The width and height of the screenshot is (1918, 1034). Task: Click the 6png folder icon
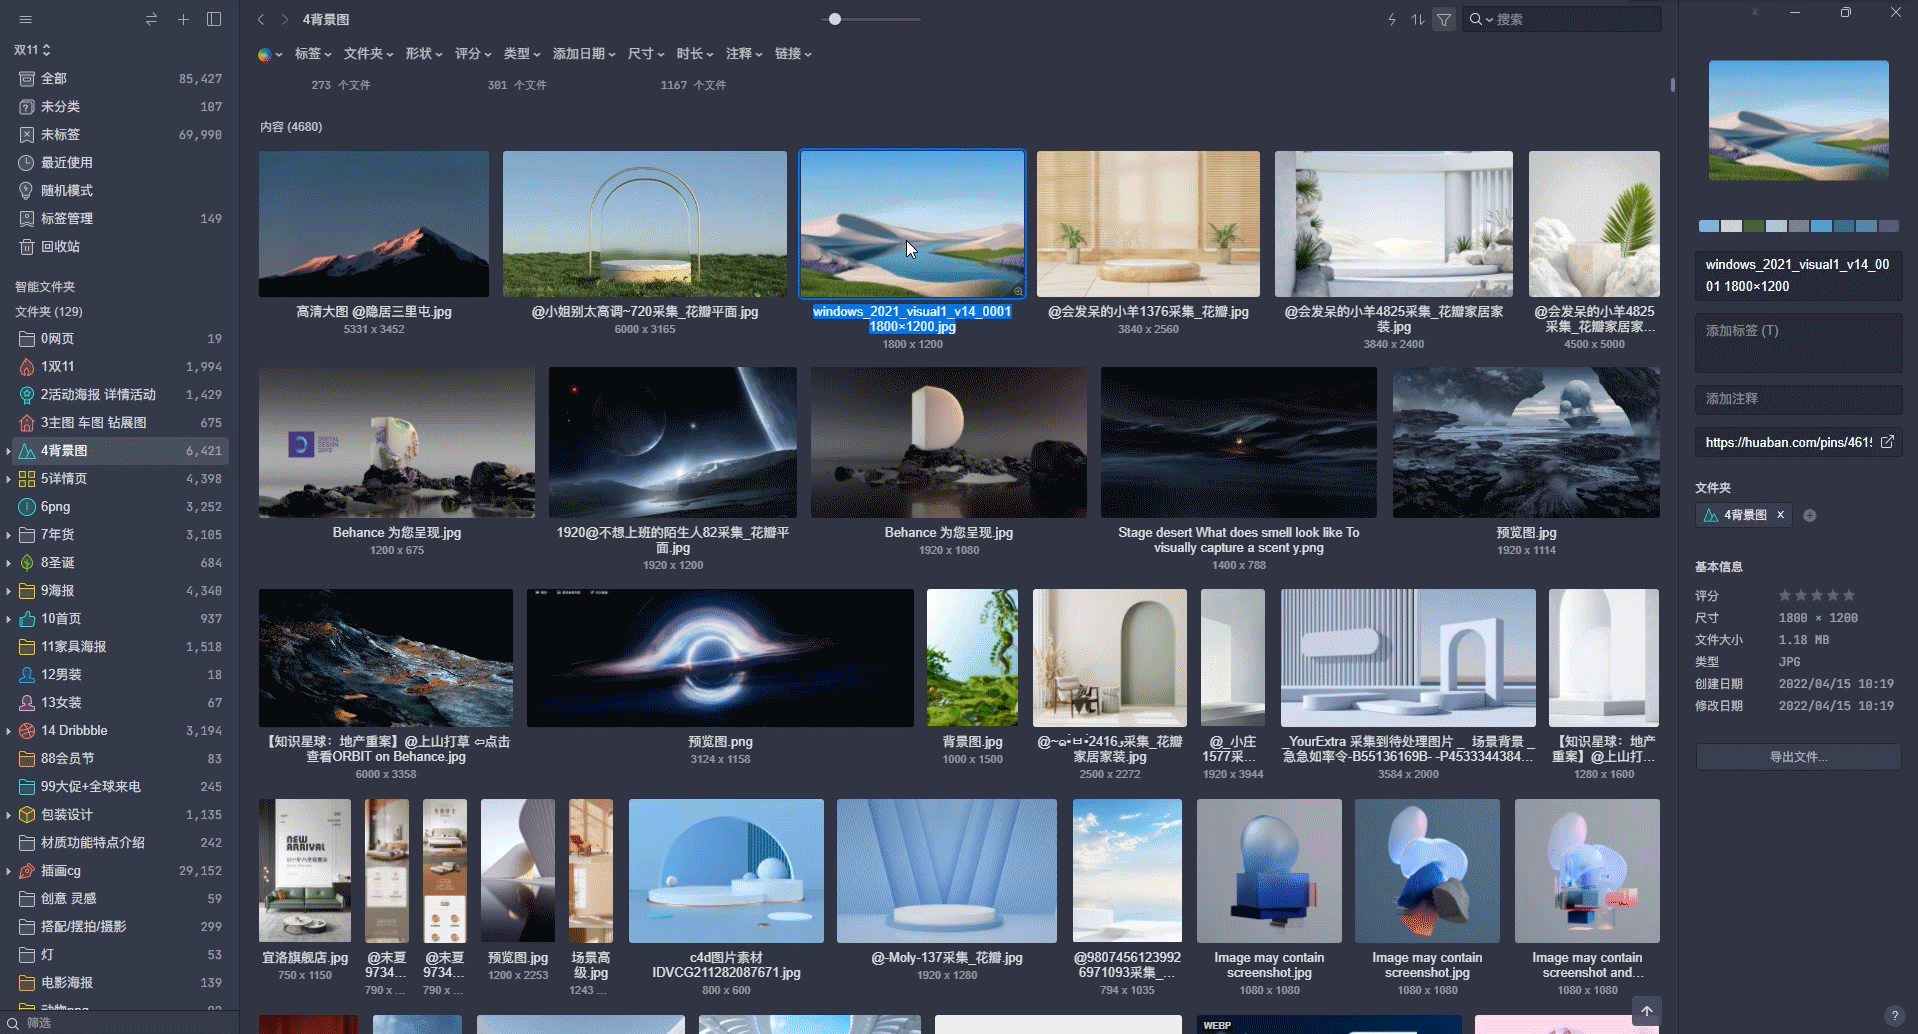27,507
